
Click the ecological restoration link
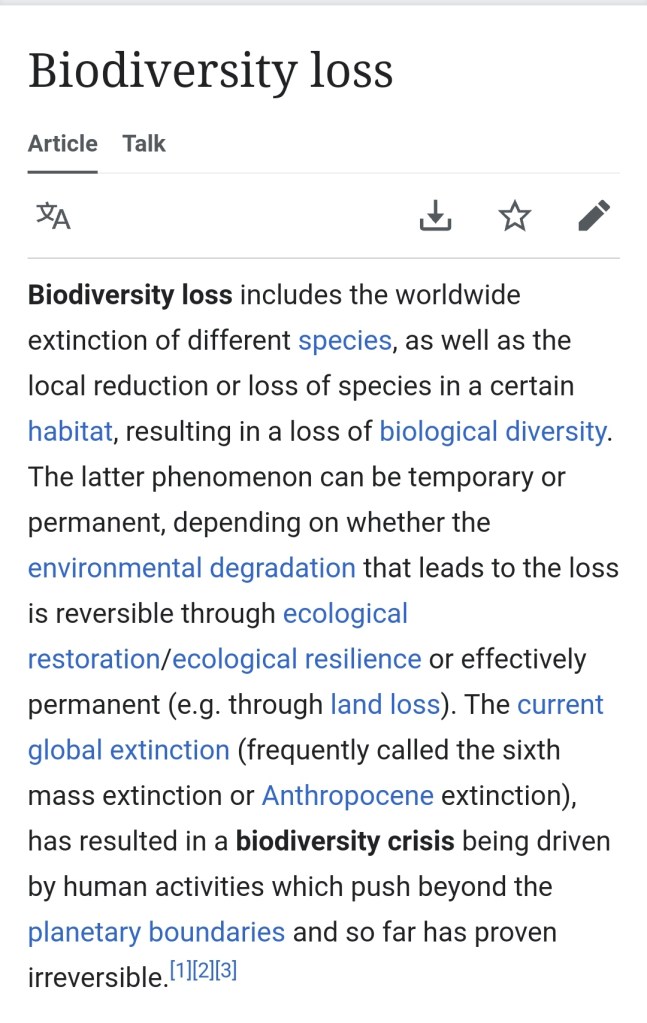point(94,659)
